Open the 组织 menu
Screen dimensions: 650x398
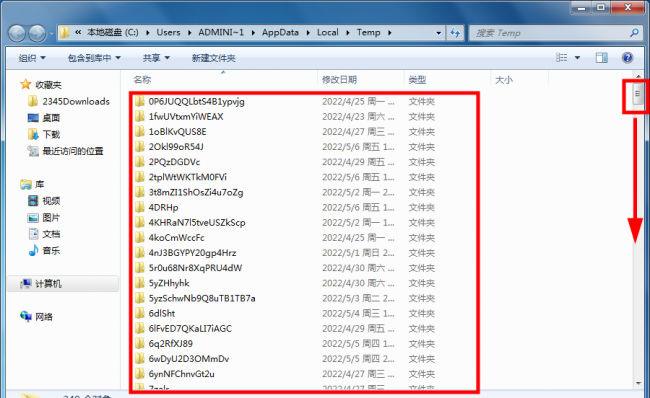(32, 58)
